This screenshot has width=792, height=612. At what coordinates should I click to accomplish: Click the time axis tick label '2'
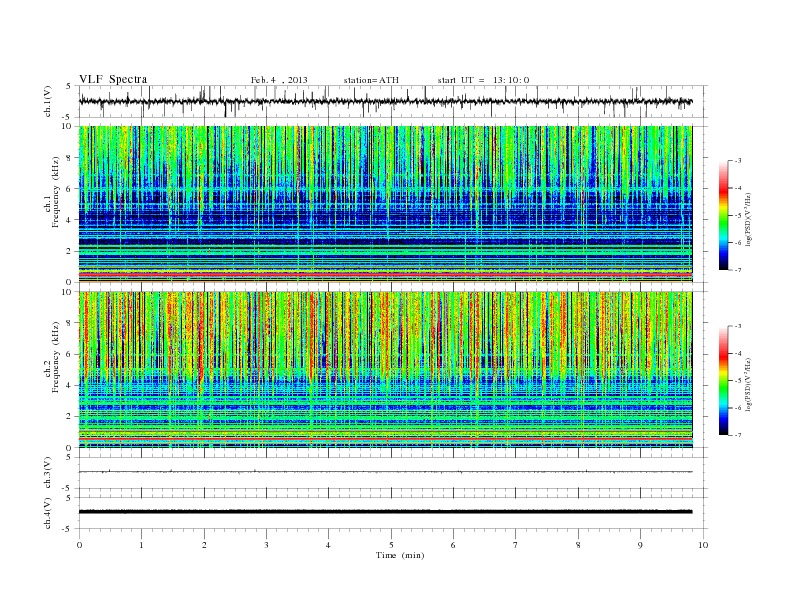pos(204,545)
